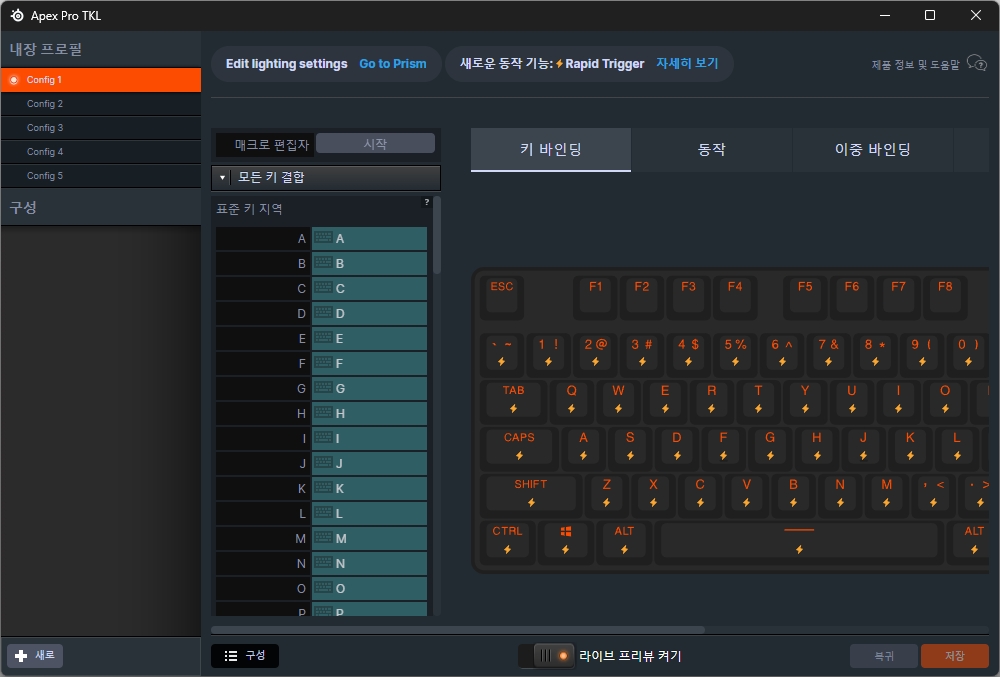Select the TAB key on keyboard layout
Screen dimensions: 1000x677
click(513, 400)
